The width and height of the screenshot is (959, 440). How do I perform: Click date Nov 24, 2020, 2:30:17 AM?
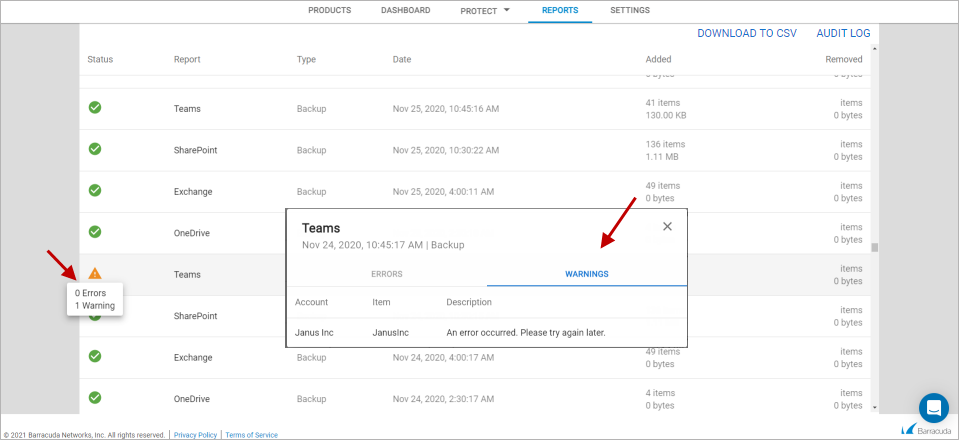[443, 399]
